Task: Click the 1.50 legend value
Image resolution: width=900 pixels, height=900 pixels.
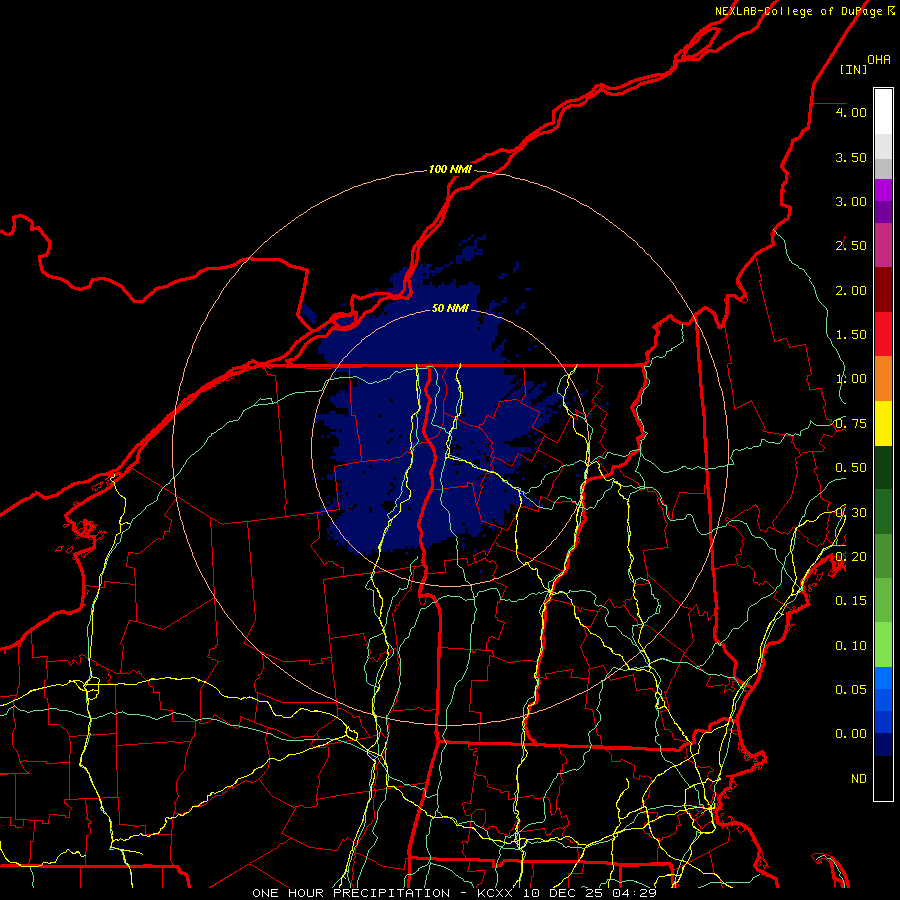Action: 851,335
